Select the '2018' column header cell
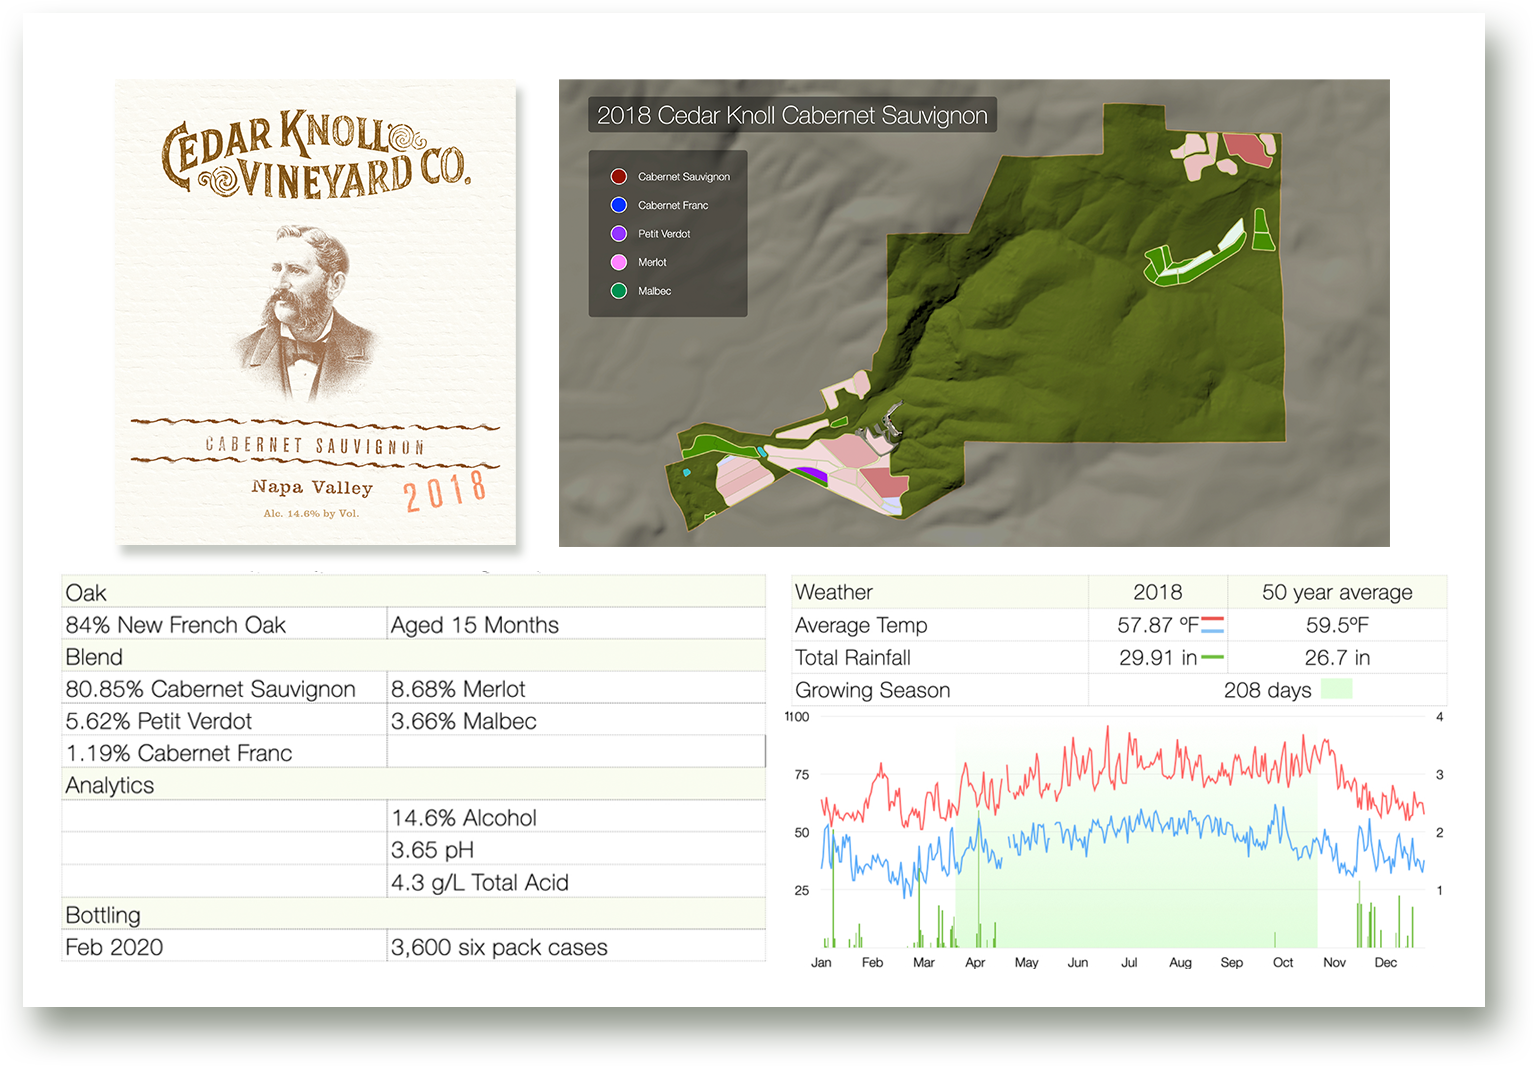Image resolution: width=1534 pixels, height=1066 pixels. (x=1158, y=592)
